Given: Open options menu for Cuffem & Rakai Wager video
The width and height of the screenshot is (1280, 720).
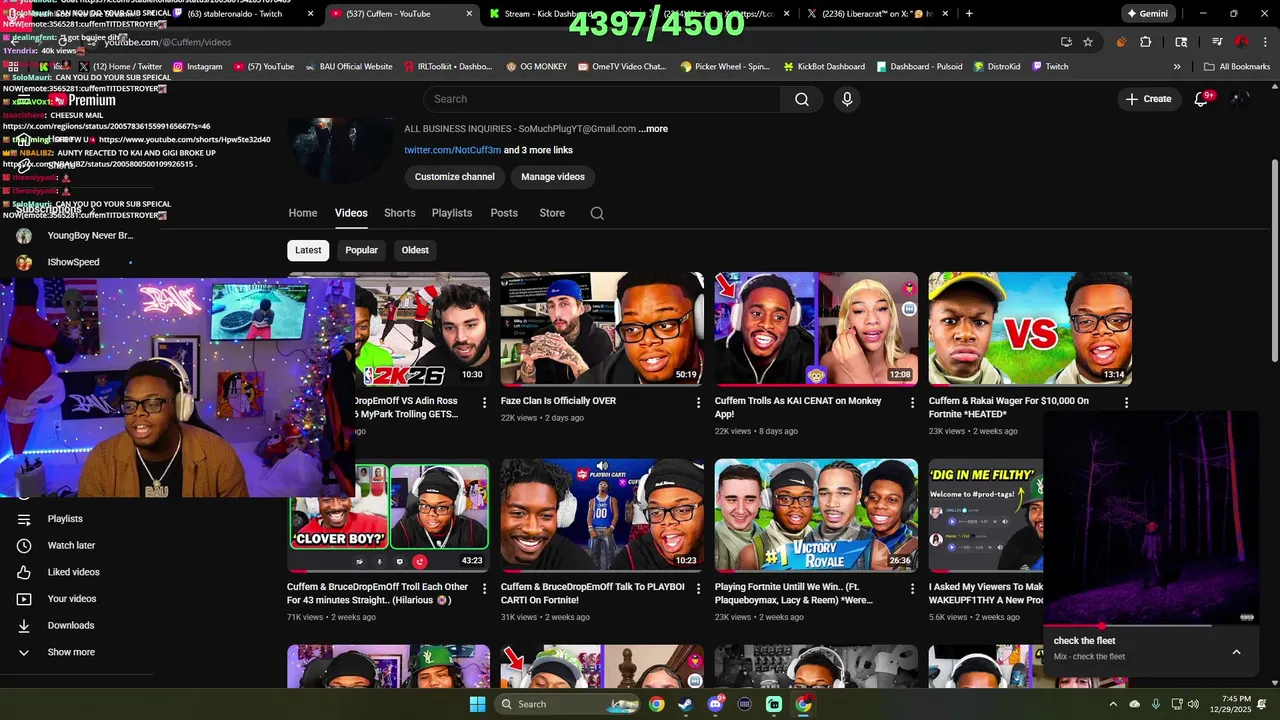Looking at the screenshot, I should point(1126,402).
